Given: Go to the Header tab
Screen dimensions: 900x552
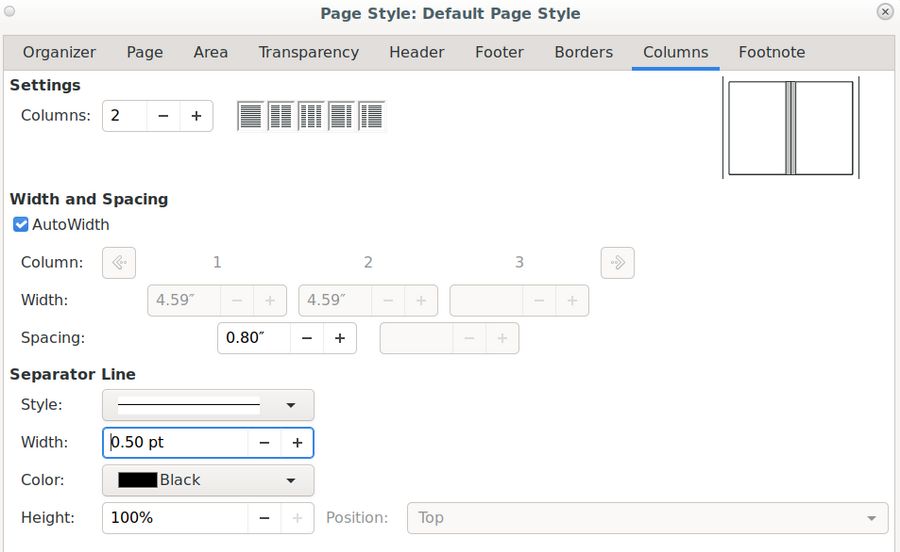Looking at the screenshot, I should click(x=416, y=53).
